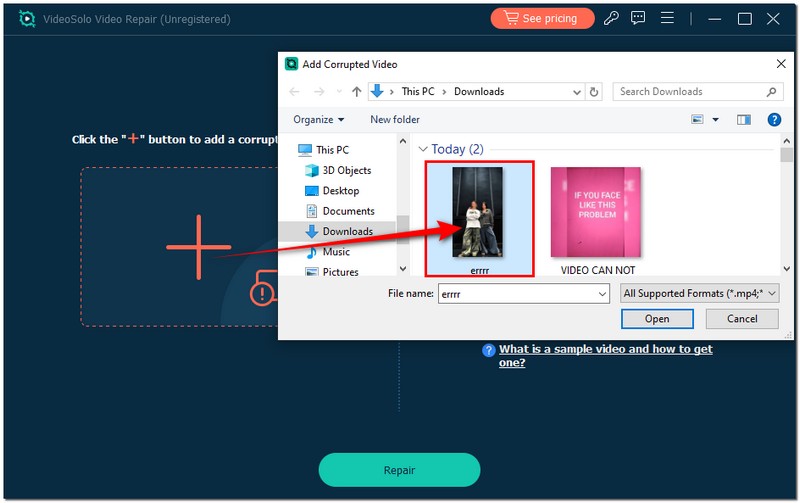
Task: Open file dialog help icon
Action: coord(774,119)
